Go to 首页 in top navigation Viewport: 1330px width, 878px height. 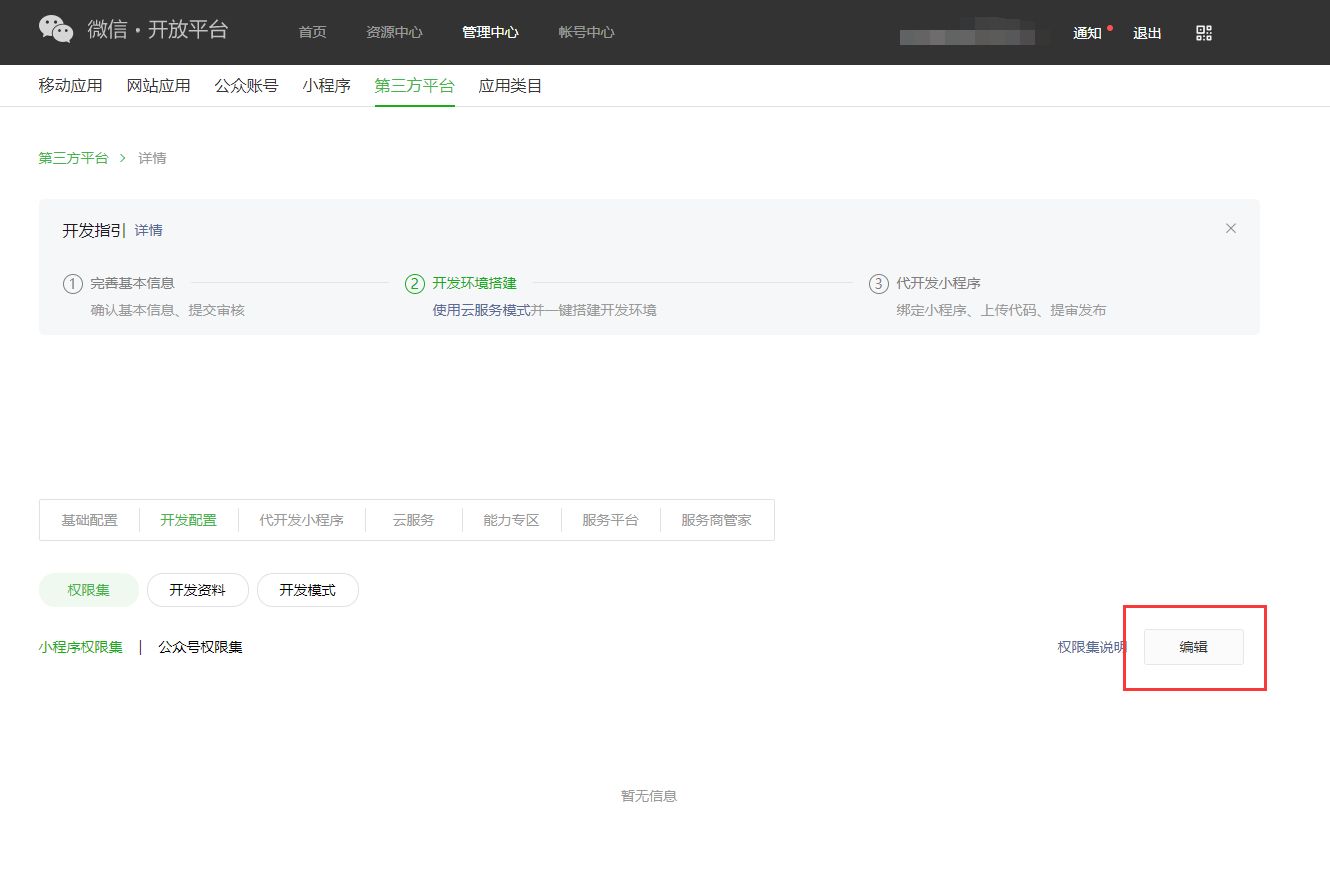(x=312, y=32)
